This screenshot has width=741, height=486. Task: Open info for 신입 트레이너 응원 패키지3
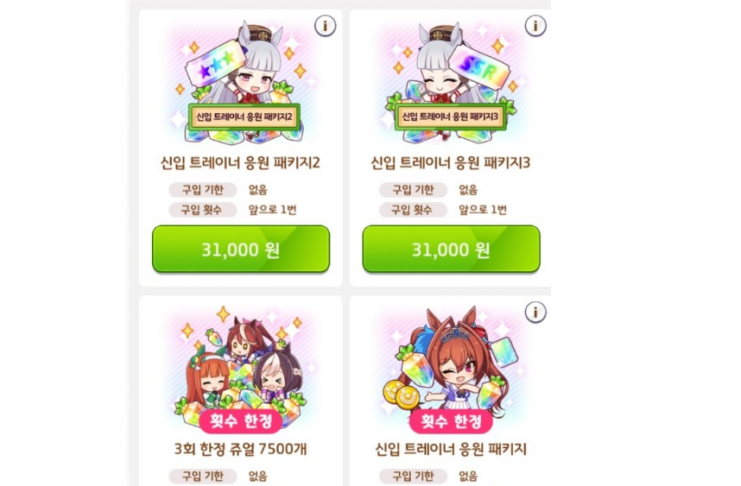[535, 26]
